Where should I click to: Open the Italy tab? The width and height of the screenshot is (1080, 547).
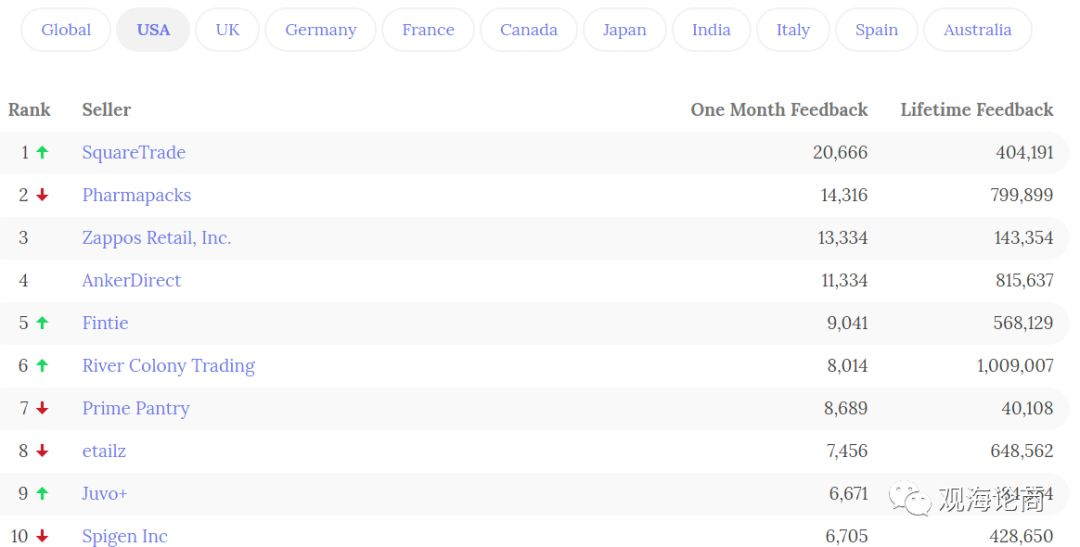click(x=793, y=30)
